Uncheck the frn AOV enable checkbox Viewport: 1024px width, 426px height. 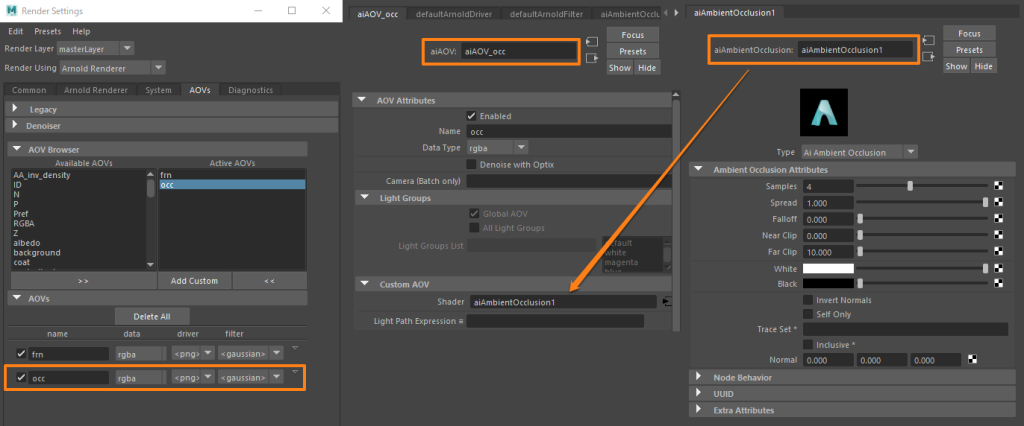(21, 353)
